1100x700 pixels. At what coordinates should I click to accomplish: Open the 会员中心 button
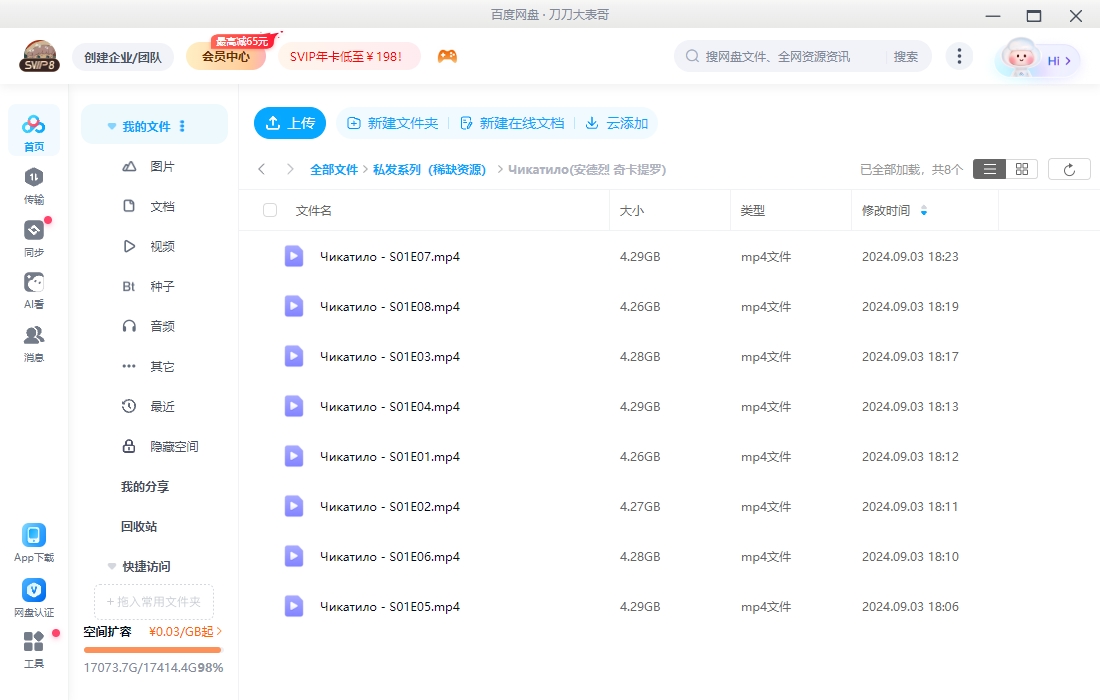click(x=226, y=57)
